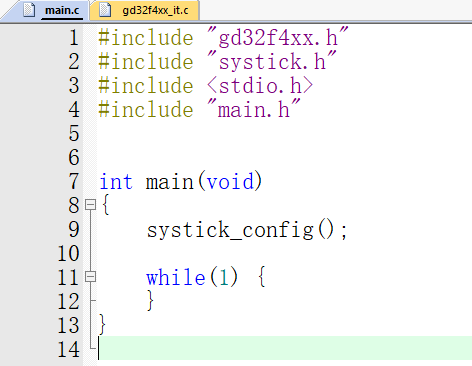The width and height of the screenshot is (472, 366).
Task: Collapse the main function fold at line 8
Action: click(90, 204)
